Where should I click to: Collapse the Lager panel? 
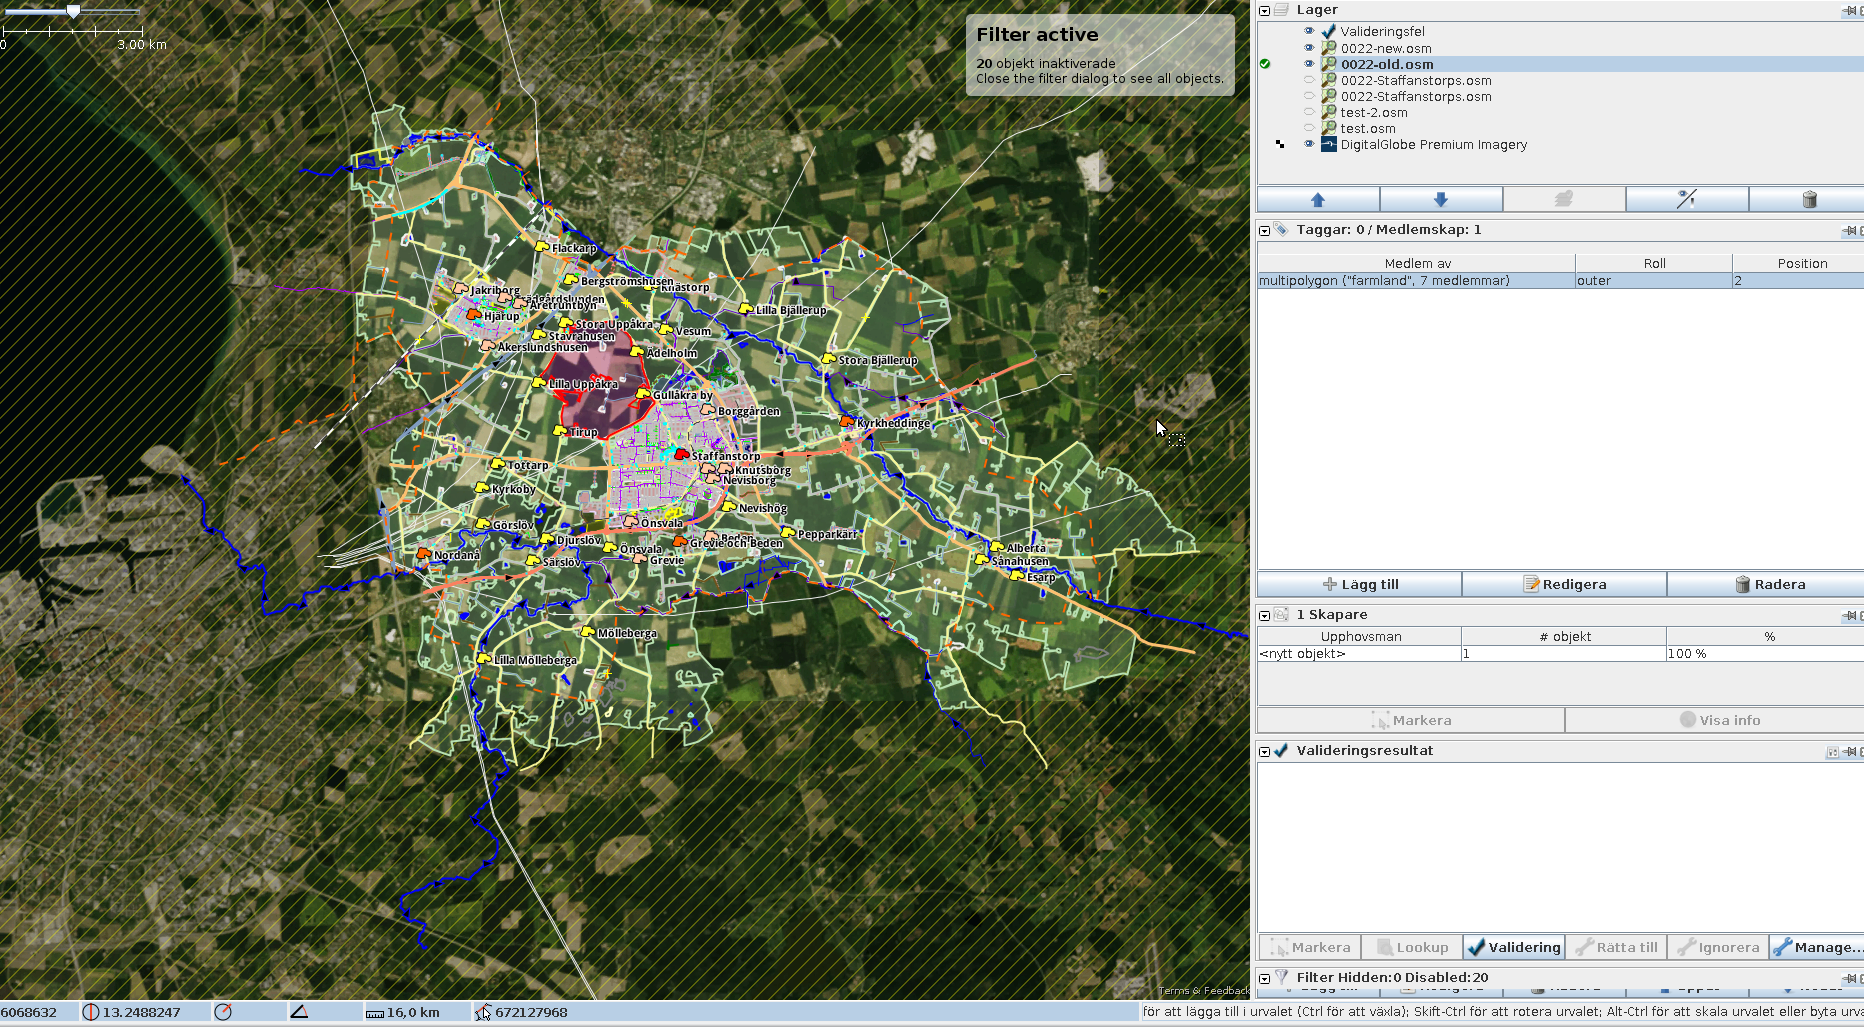(x=1265, y=10)
